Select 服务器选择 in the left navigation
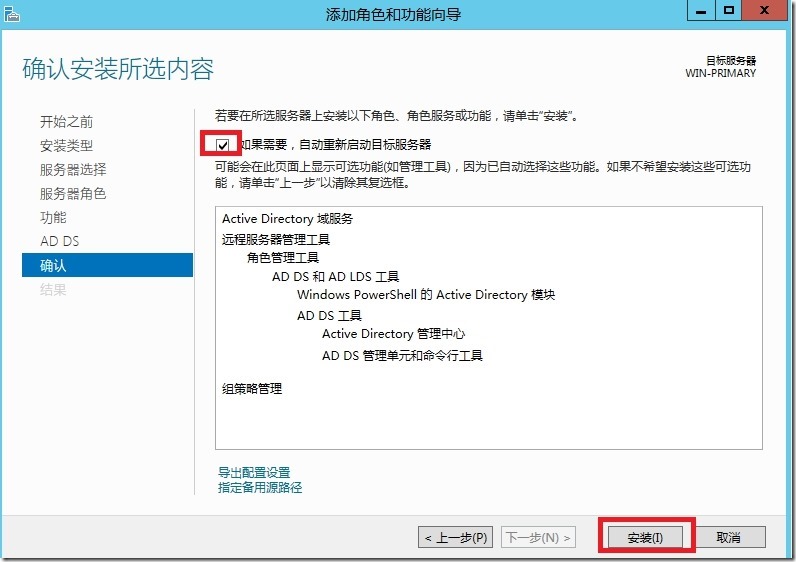 pos(72,170)
